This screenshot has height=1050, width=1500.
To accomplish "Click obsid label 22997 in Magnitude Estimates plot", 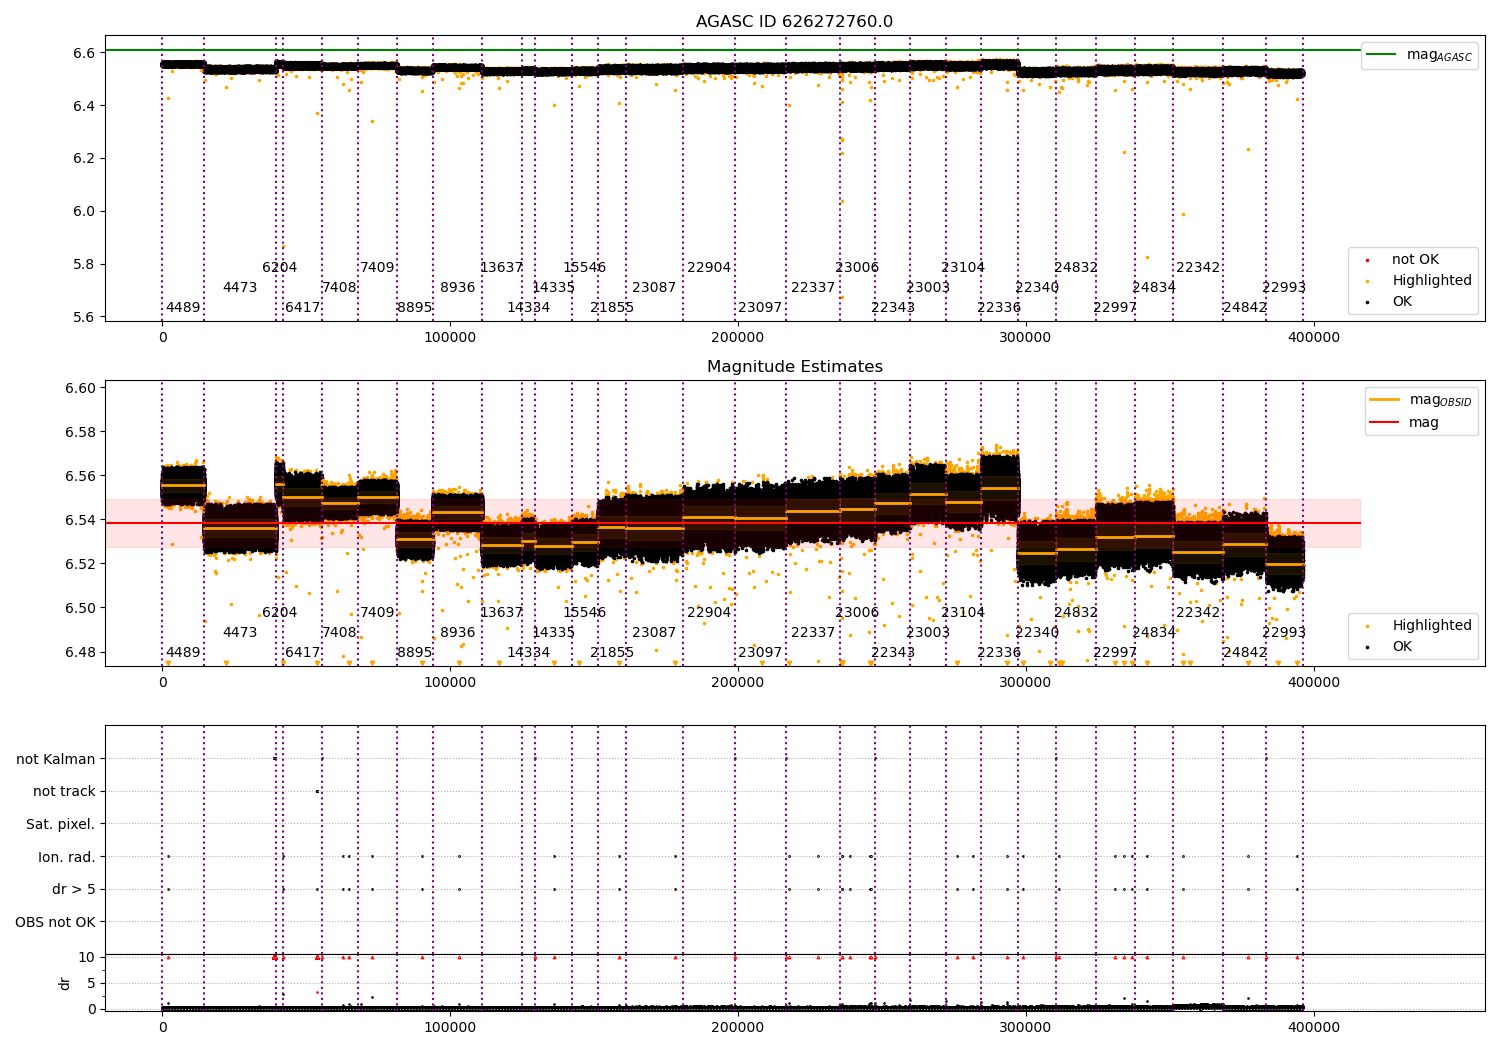I will 1115,653.
